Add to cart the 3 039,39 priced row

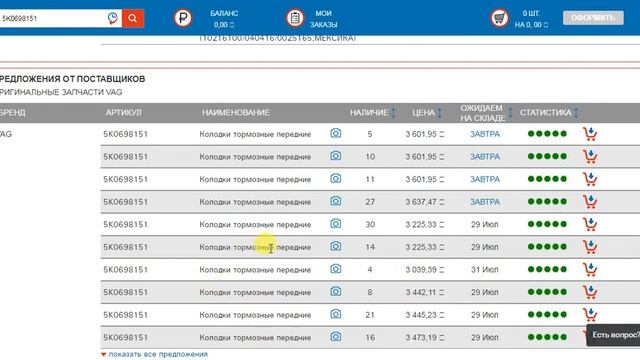(590, 269)
